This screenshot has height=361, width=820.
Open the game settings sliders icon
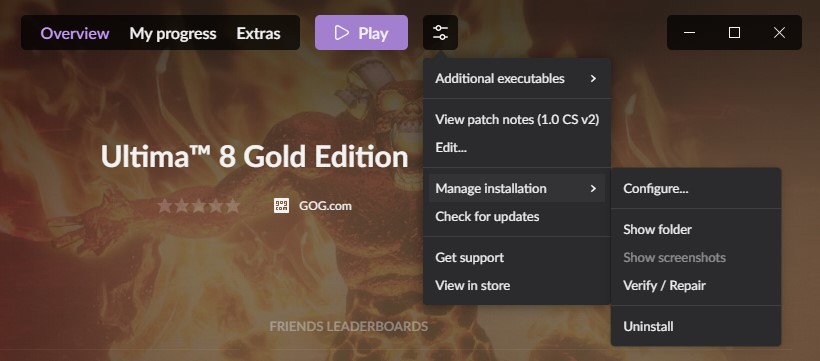(440, 32)
